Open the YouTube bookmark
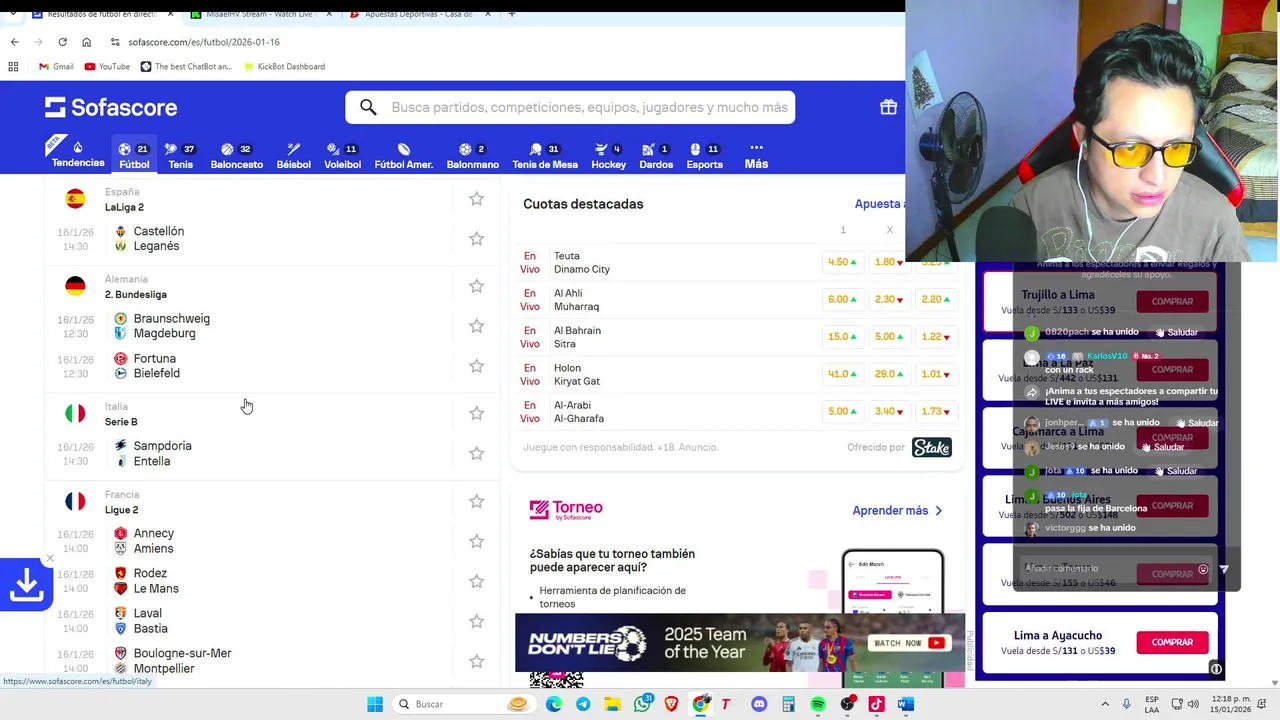This screenshot has height=720, width=1280. tap(107, 66)
